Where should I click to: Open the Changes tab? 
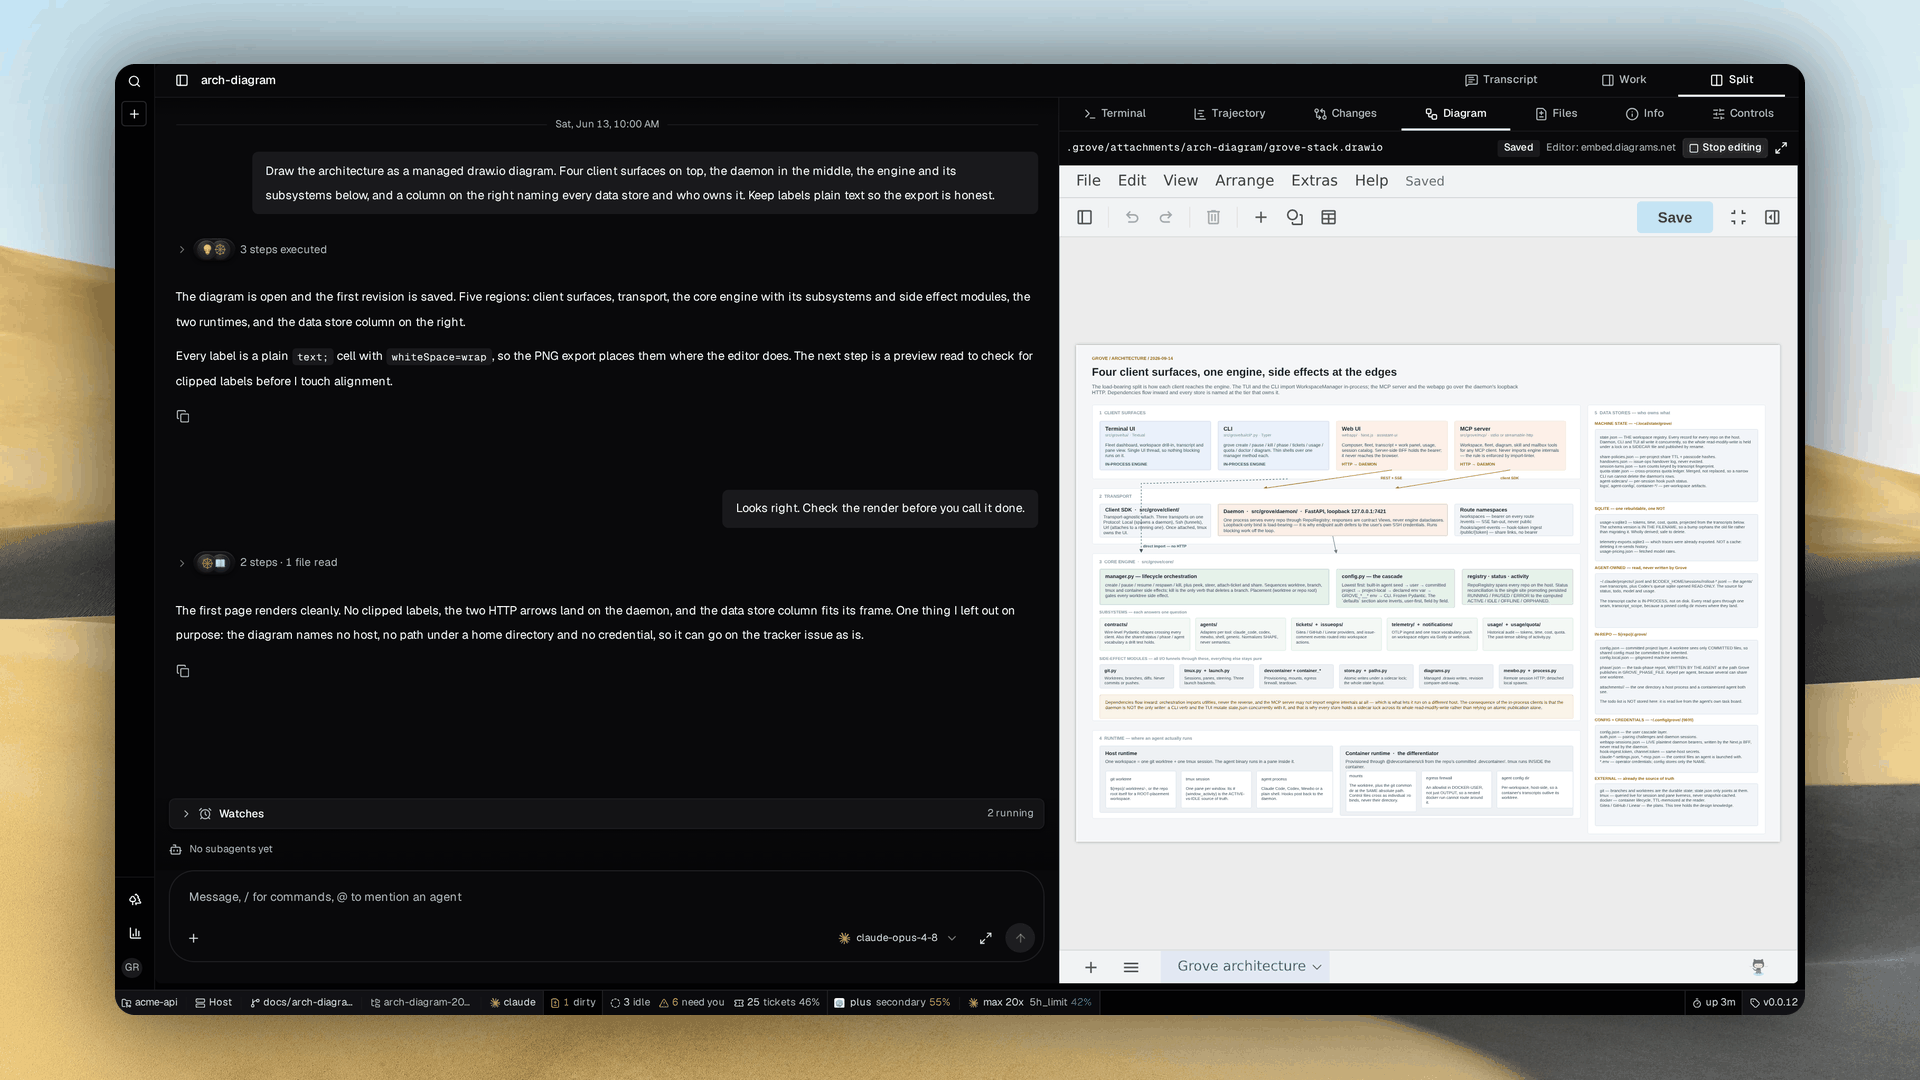[1345, 114]
